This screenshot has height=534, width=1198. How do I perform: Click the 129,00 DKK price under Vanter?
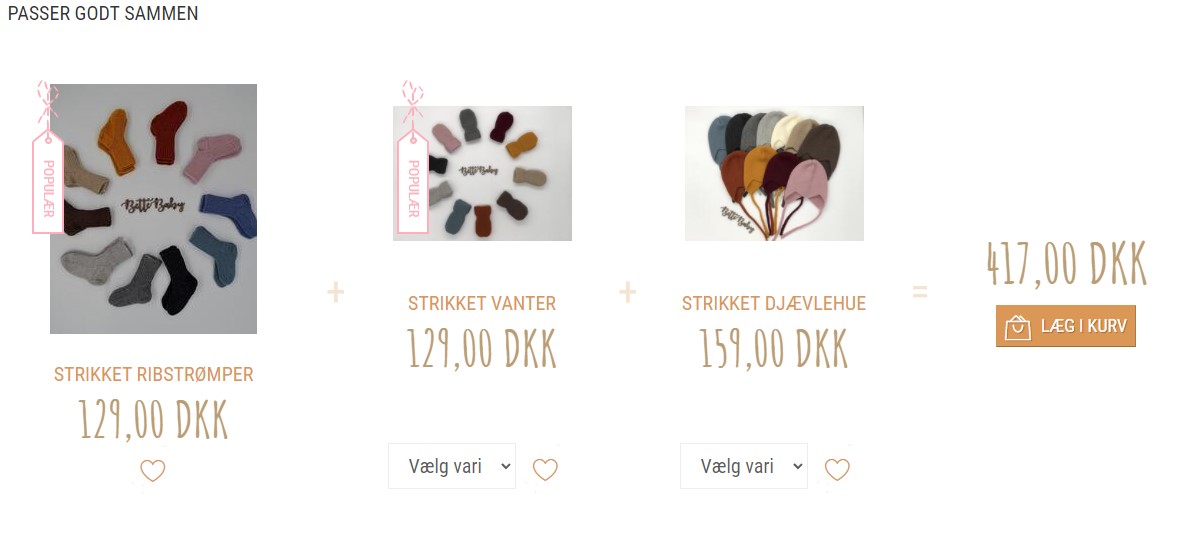[482, 348]
